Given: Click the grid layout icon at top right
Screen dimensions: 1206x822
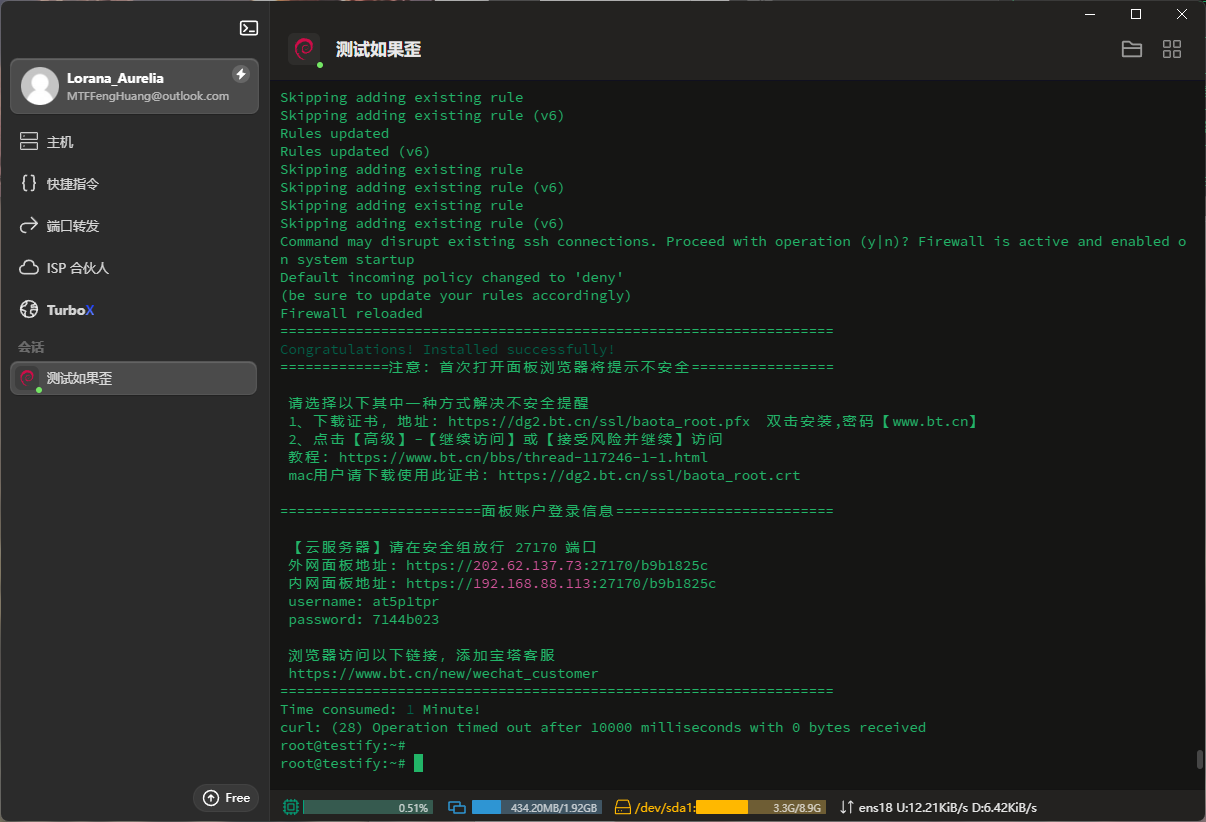Looking at the screenshot, I should coord(1172,49).
